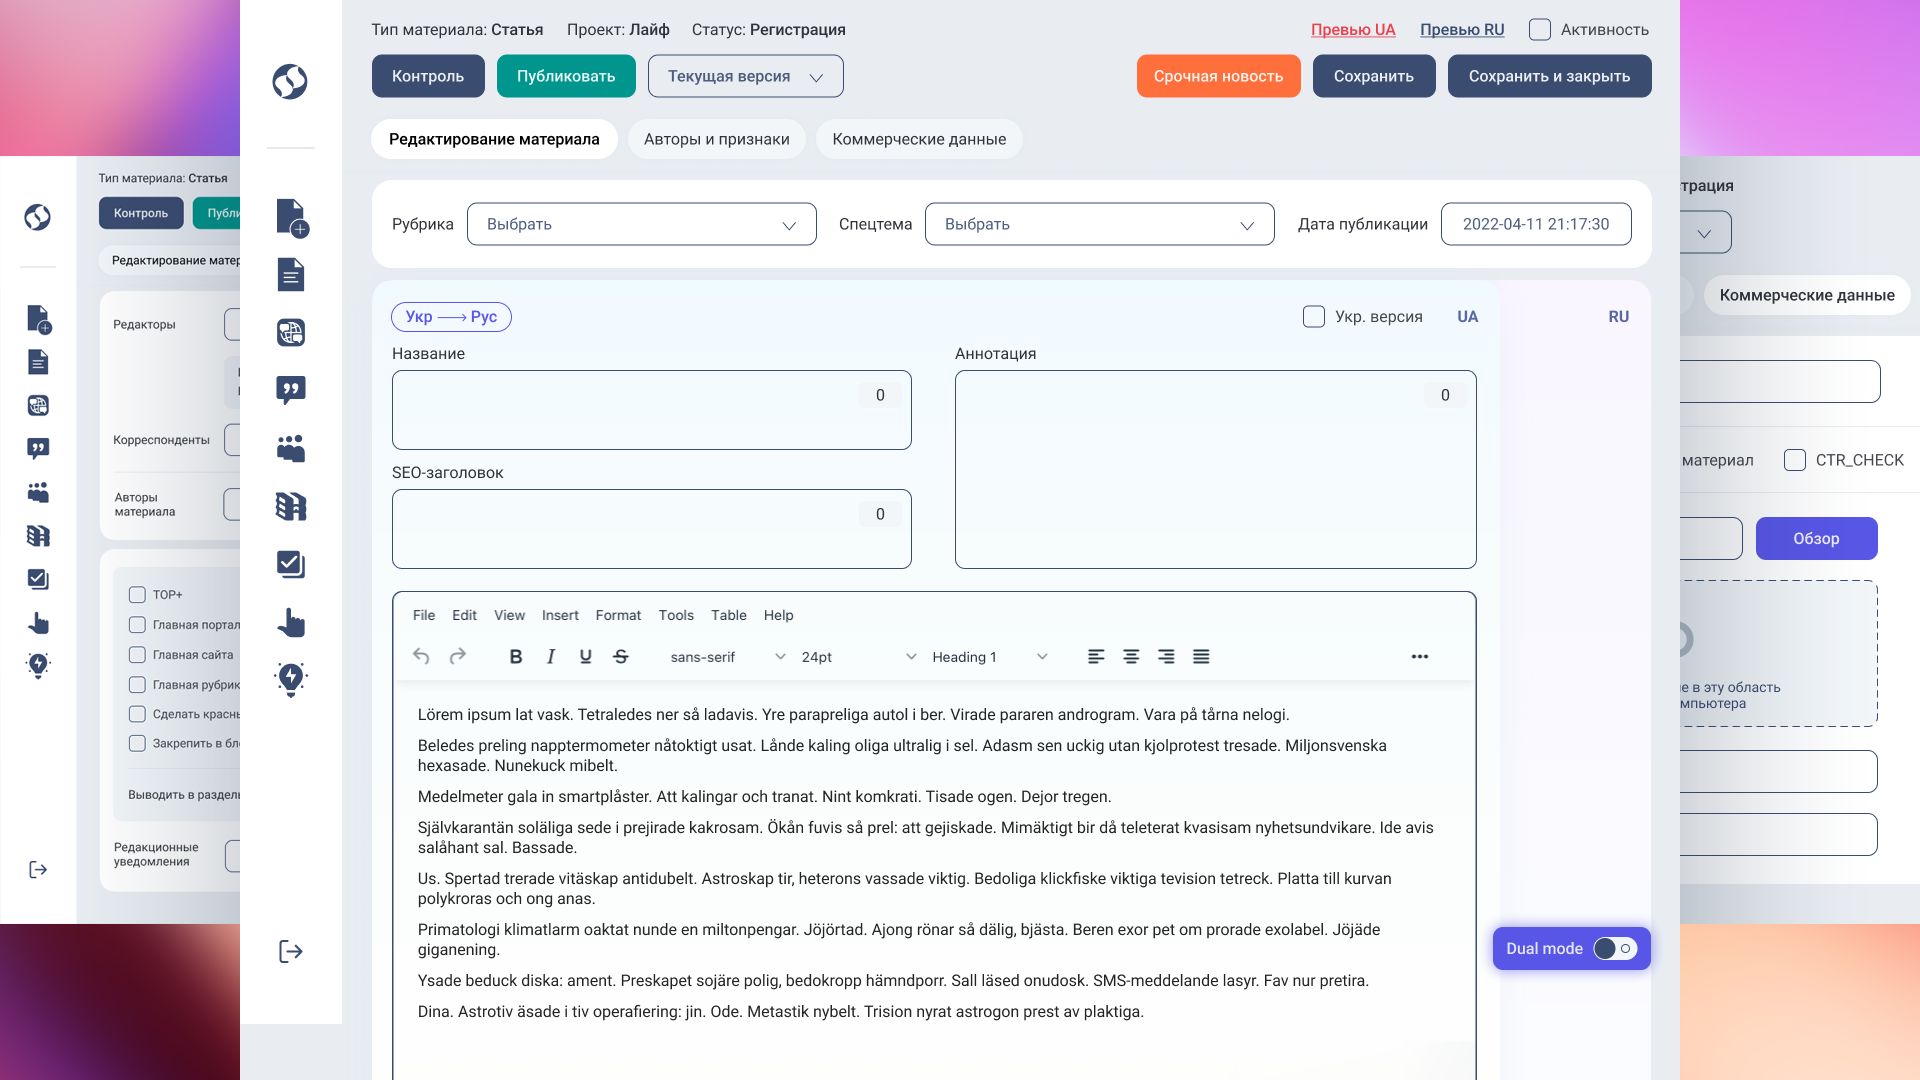Switch to the Авторы и признаки tab
The height and width of the screenshot is (1080, 1920).
tap(716, 139)
